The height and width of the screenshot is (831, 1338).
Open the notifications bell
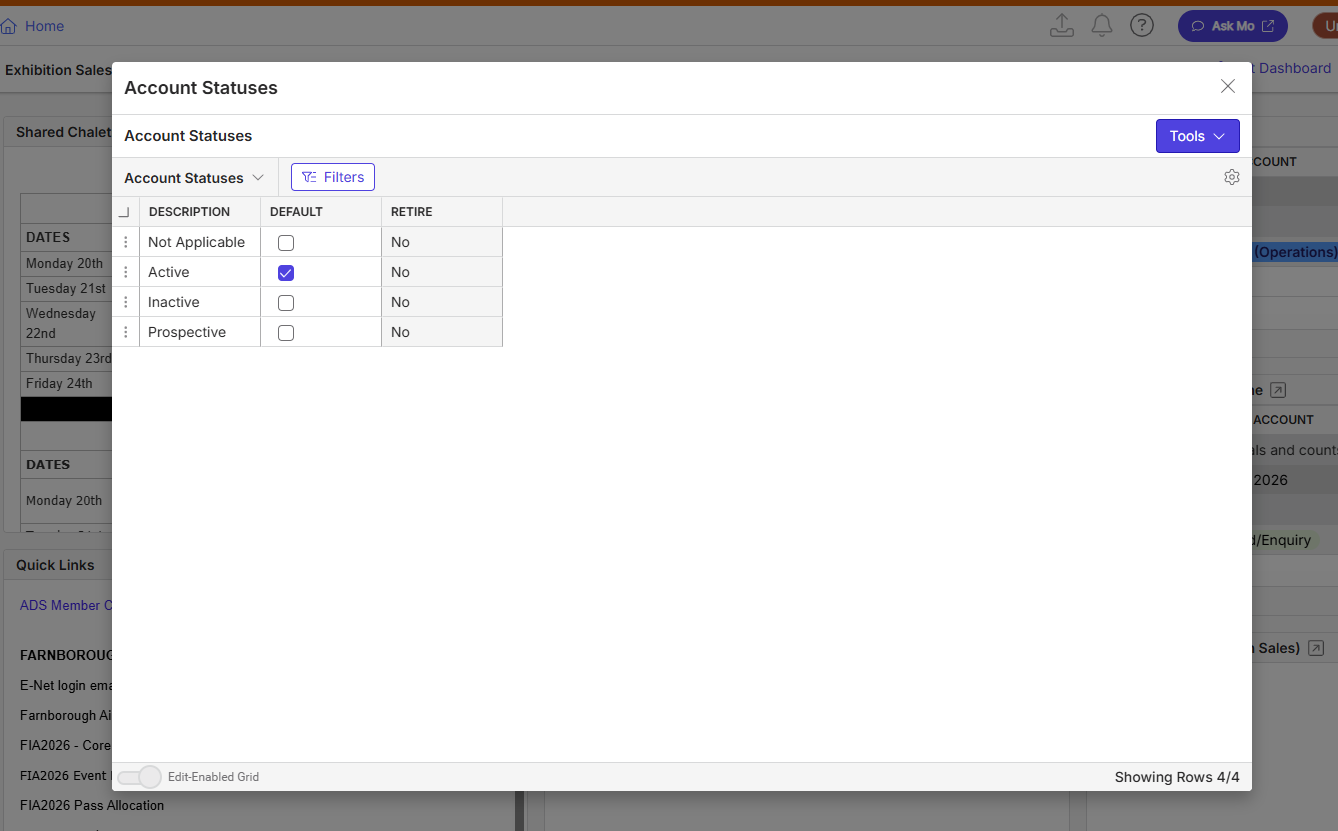1102,26
